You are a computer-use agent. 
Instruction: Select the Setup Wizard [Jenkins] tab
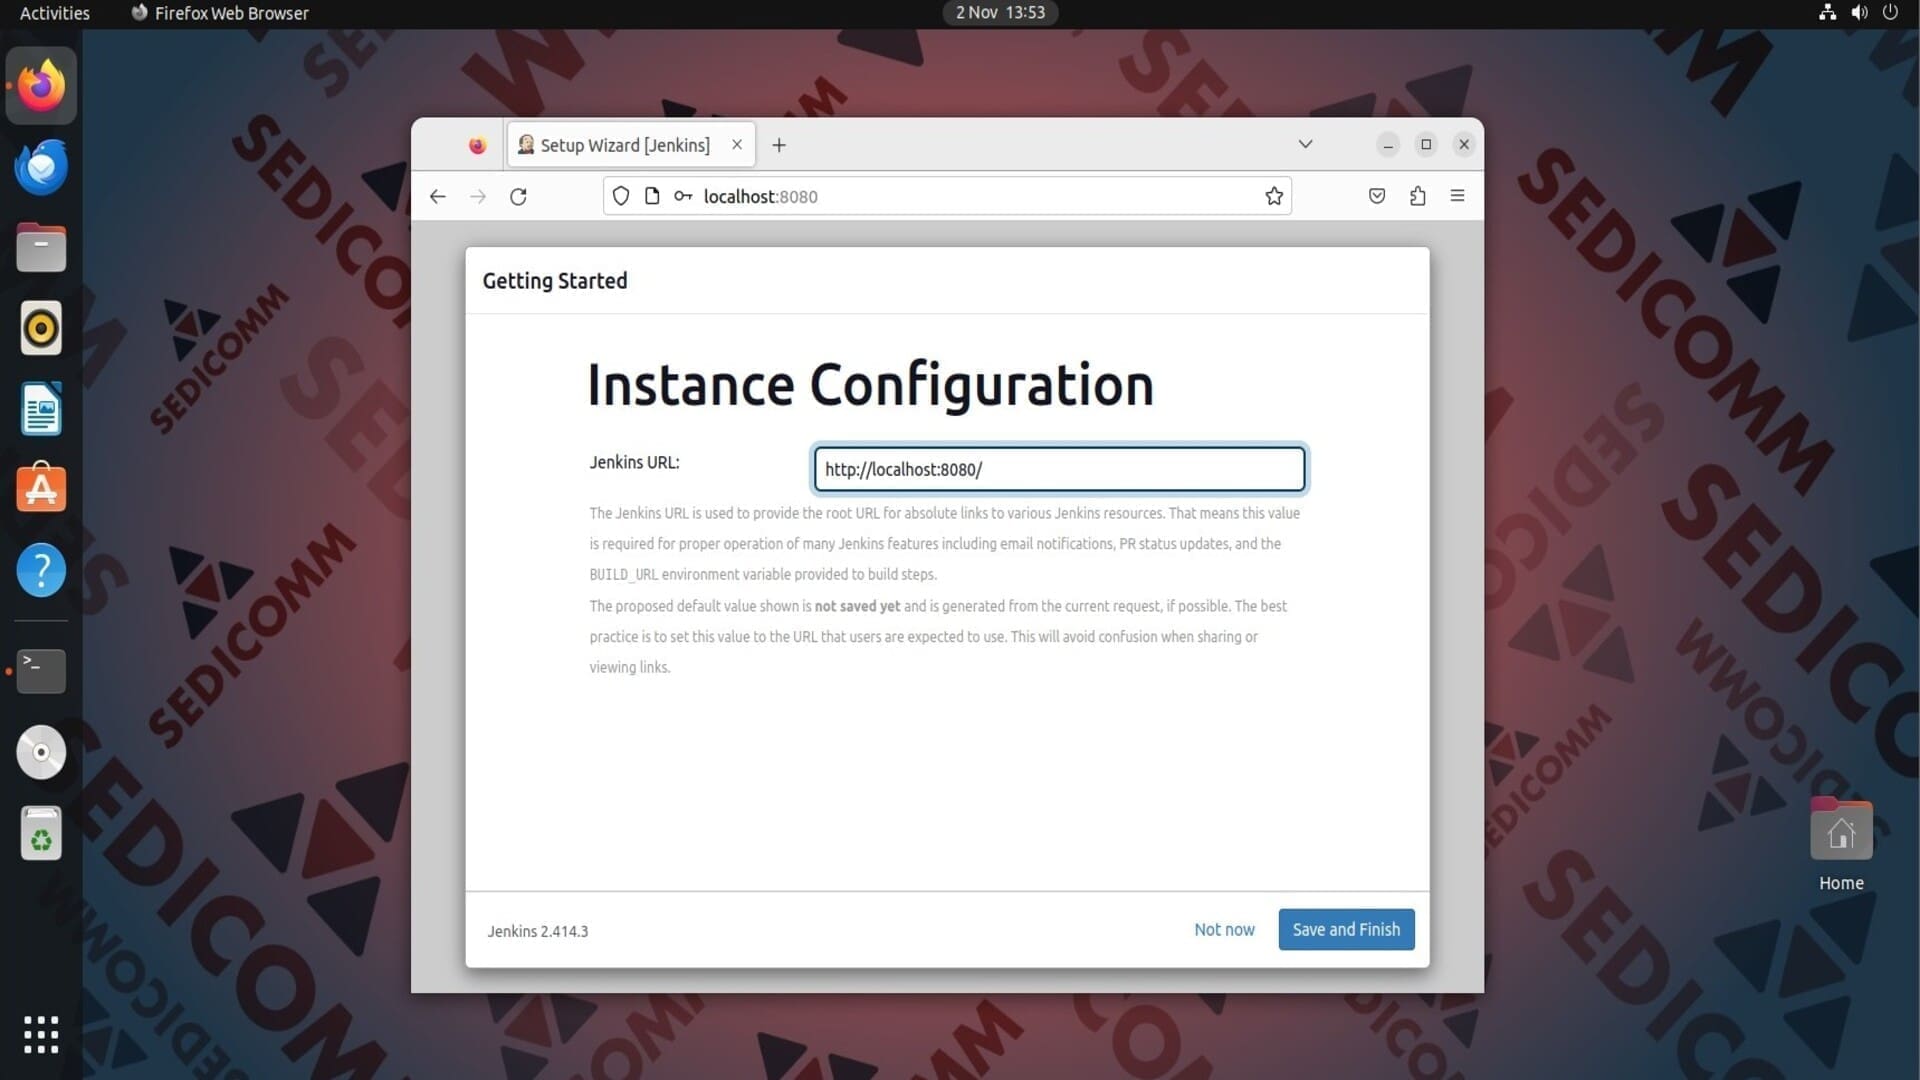click(x=631, y=145)
